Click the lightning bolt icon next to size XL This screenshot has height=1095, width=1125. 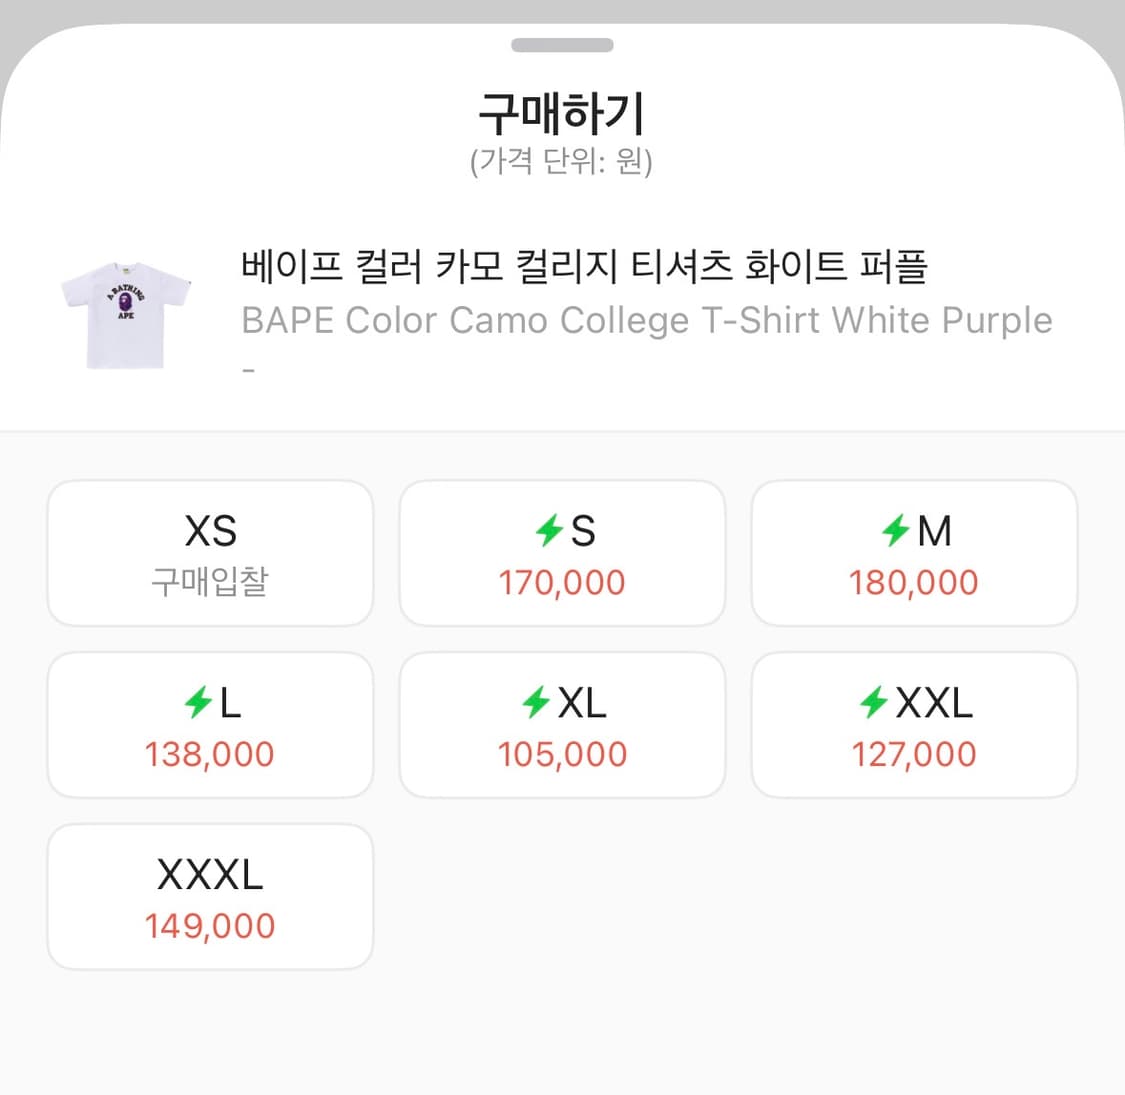pyautogui.click(x=536, y=703)
